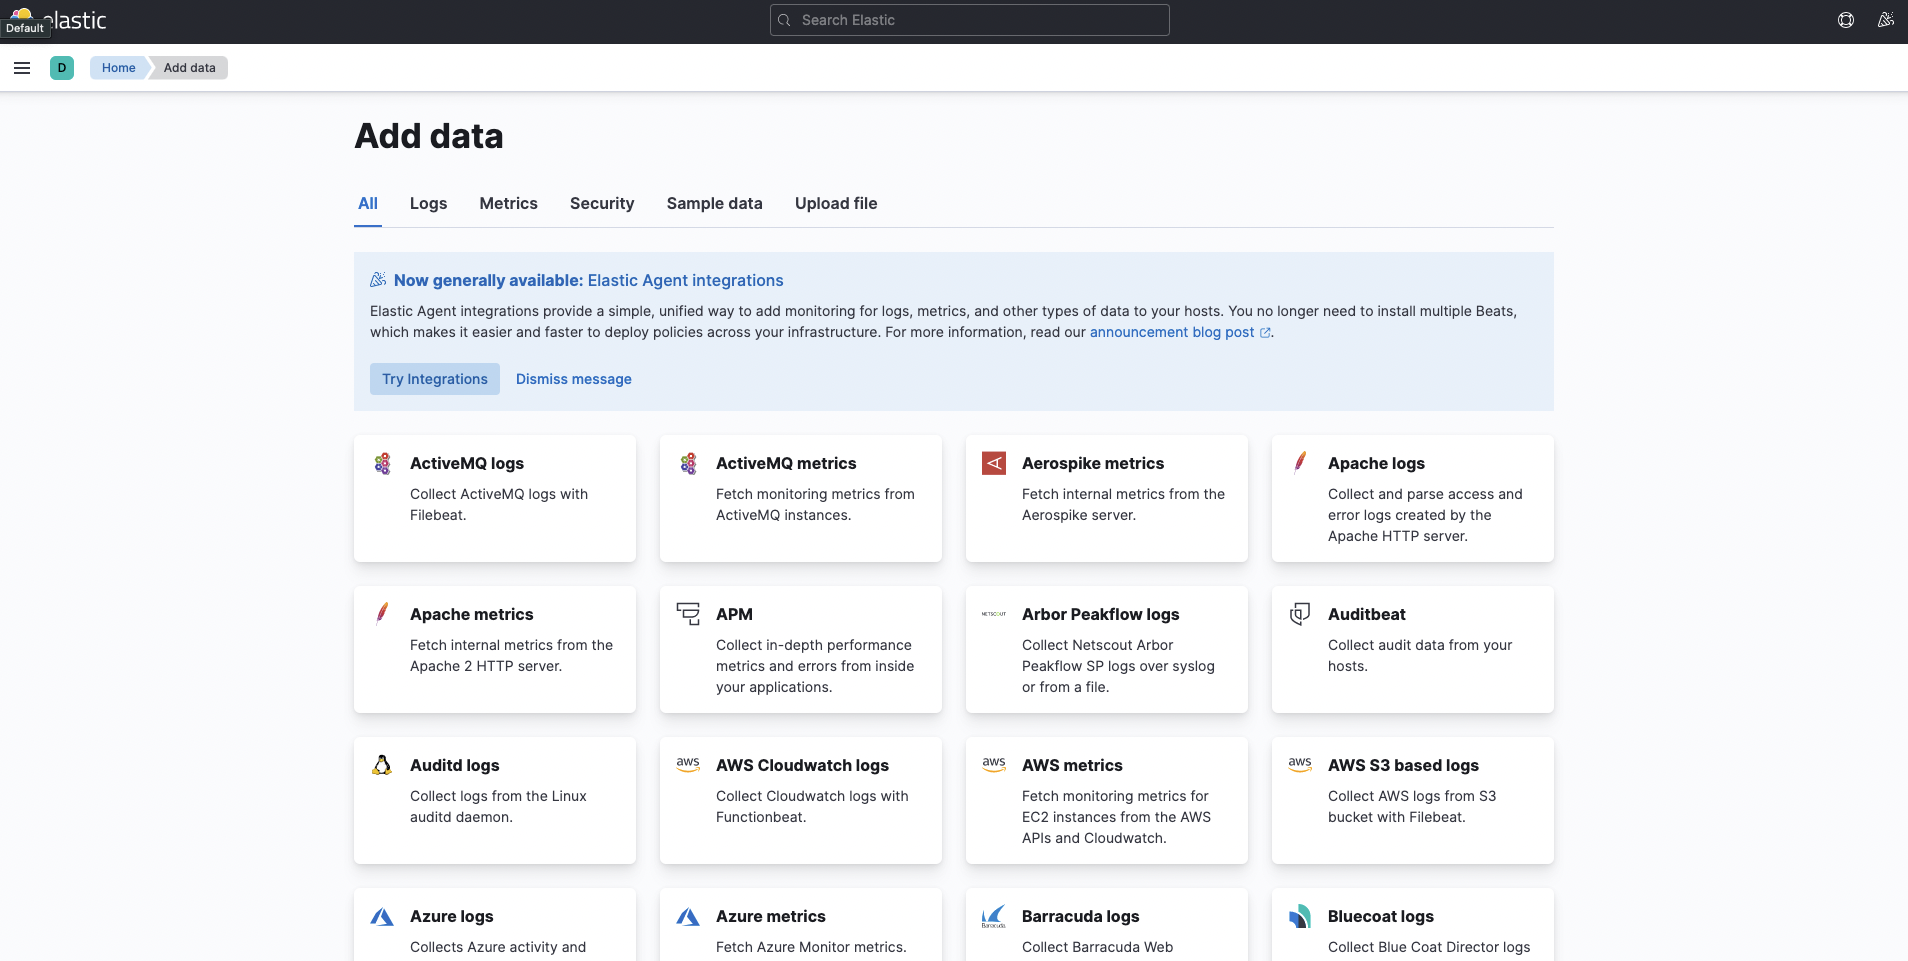Open the hamburger navigation menu
1908x961 pixels.
click(x=22, y=68)
